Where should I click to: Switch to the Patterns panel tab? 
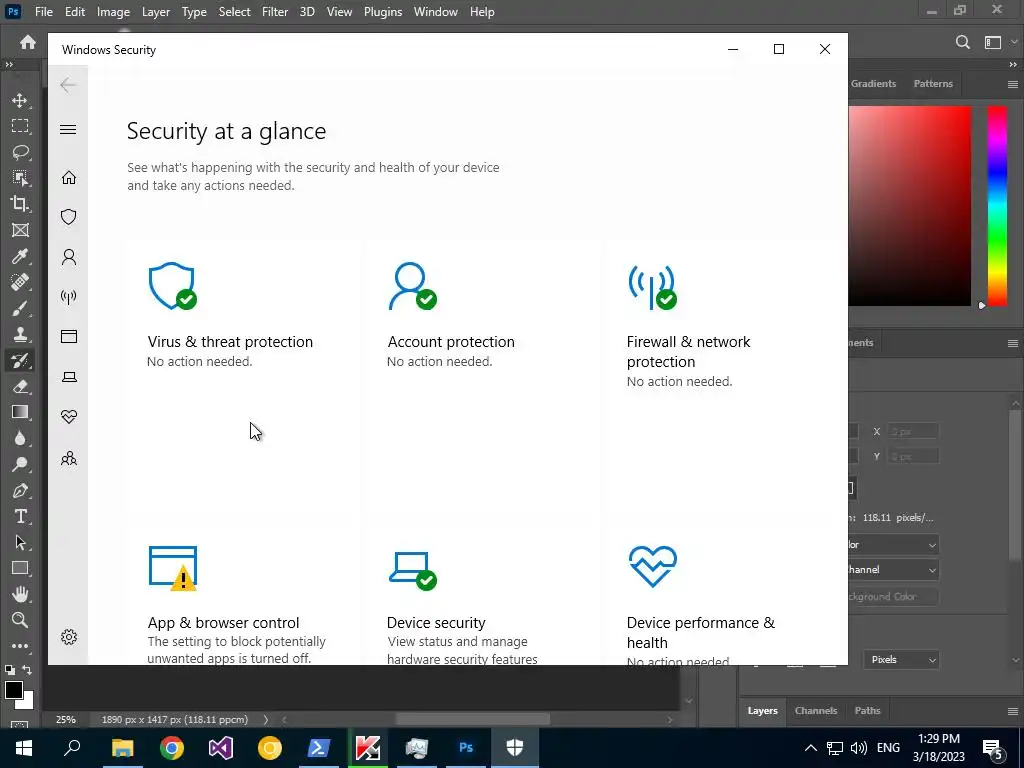point(933,84)
